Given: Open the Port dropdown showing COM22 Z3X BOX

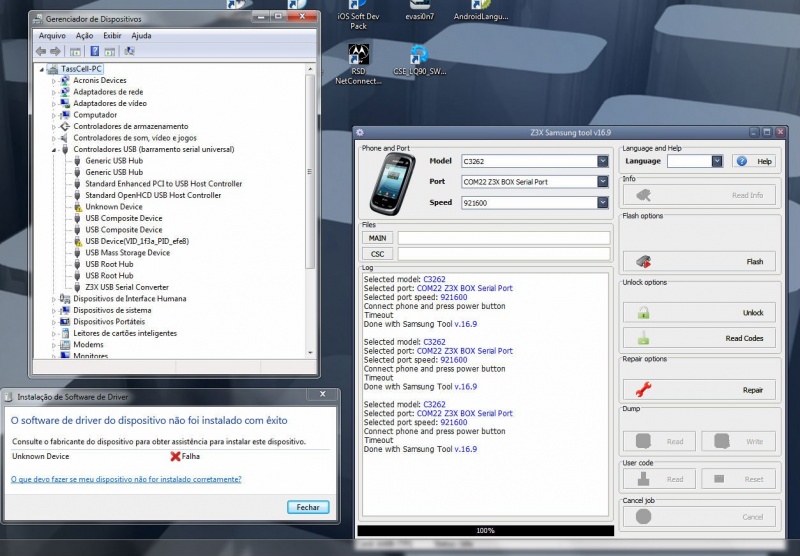Looking at the screenshot, I should click(x=603, y=182).
